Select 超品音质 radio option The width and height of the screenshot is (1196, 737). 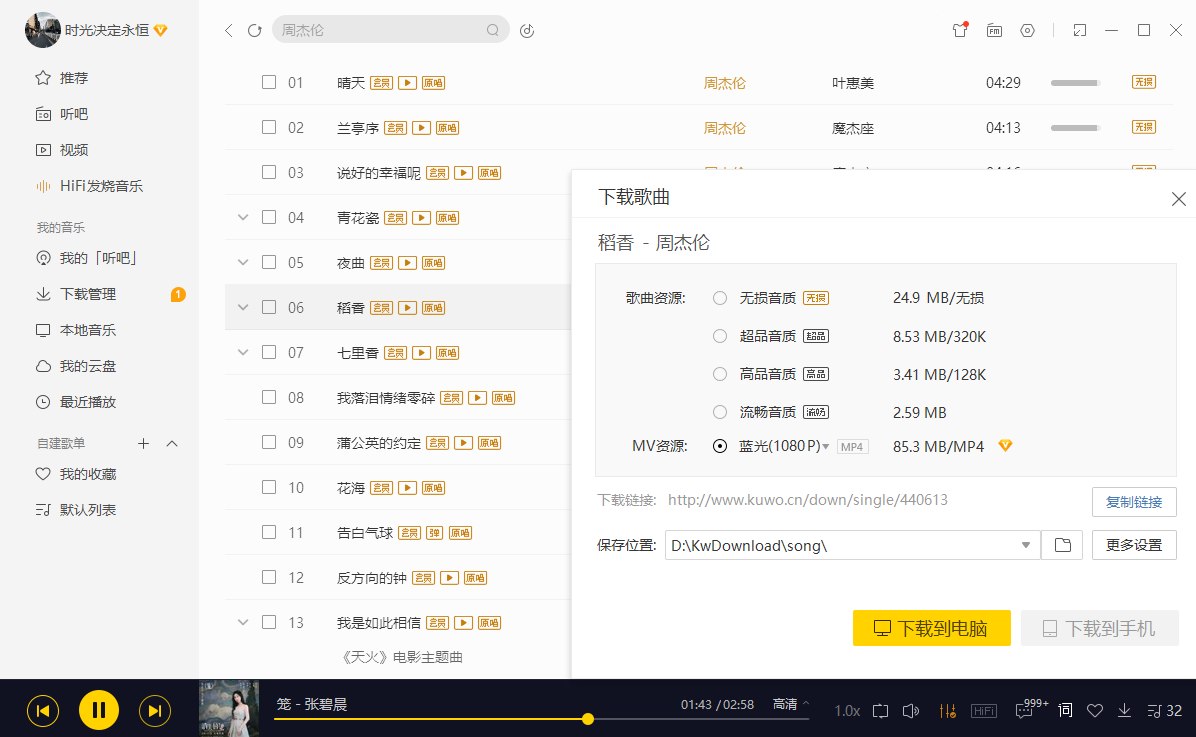pos(719,336)
